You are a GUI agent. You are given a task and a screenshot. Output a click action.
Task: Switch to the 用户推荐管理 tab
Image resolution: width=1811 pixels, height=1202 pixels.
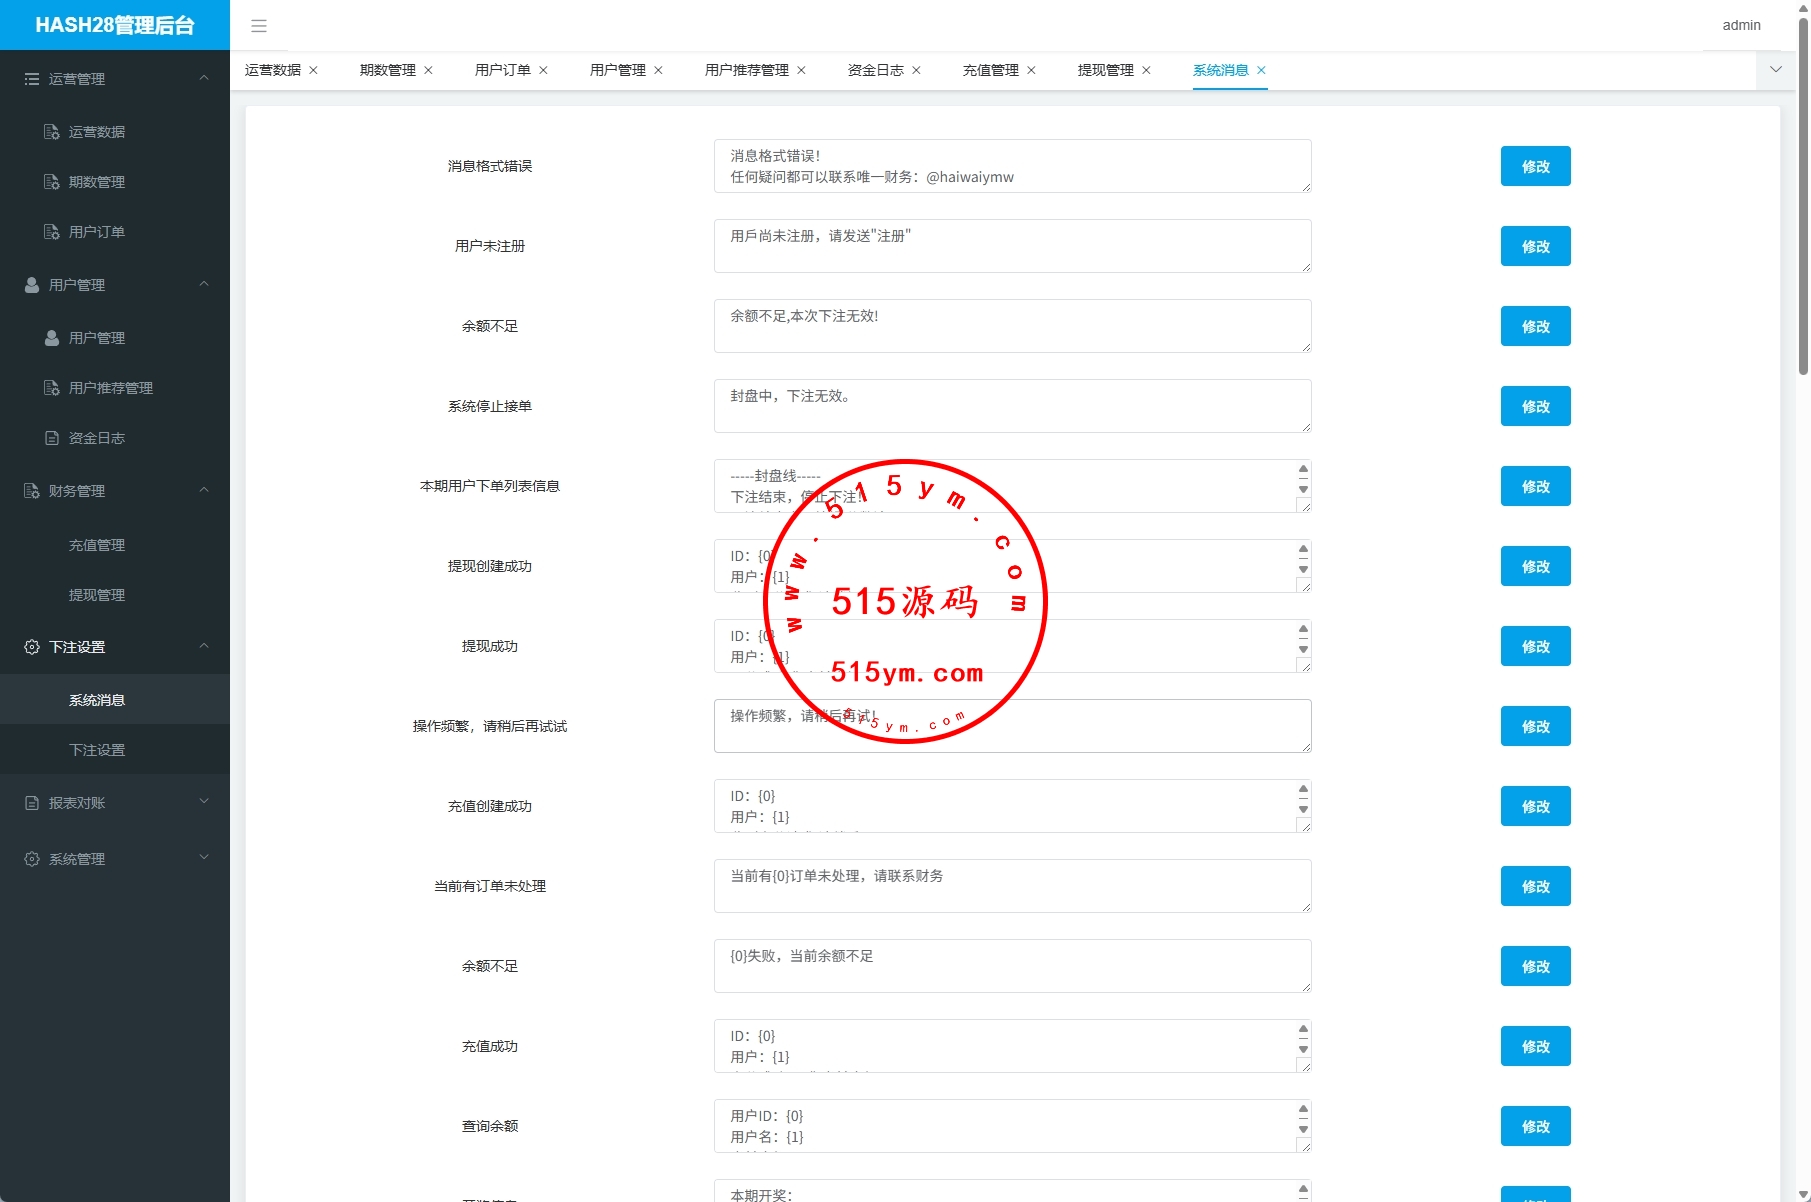(x=746, y=70)
